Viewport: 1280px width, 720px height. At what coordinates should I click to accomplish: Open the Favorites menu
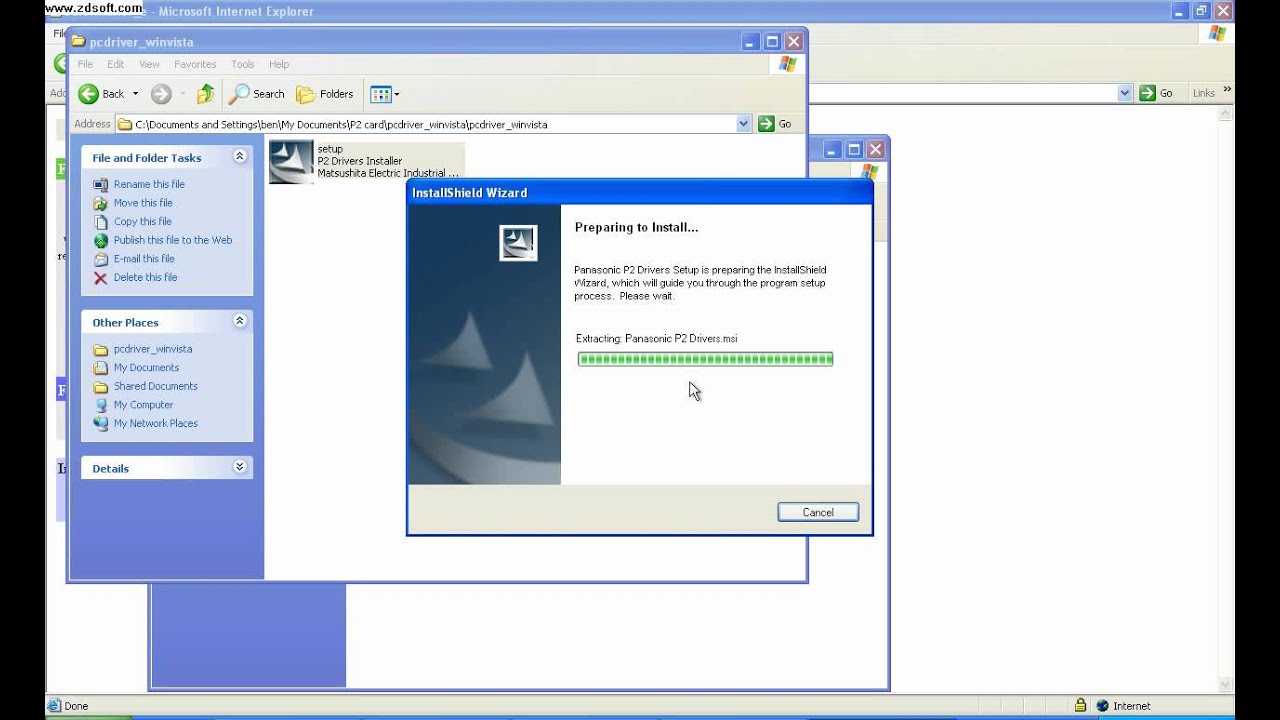pyautogui.click(x=195, y=64)
